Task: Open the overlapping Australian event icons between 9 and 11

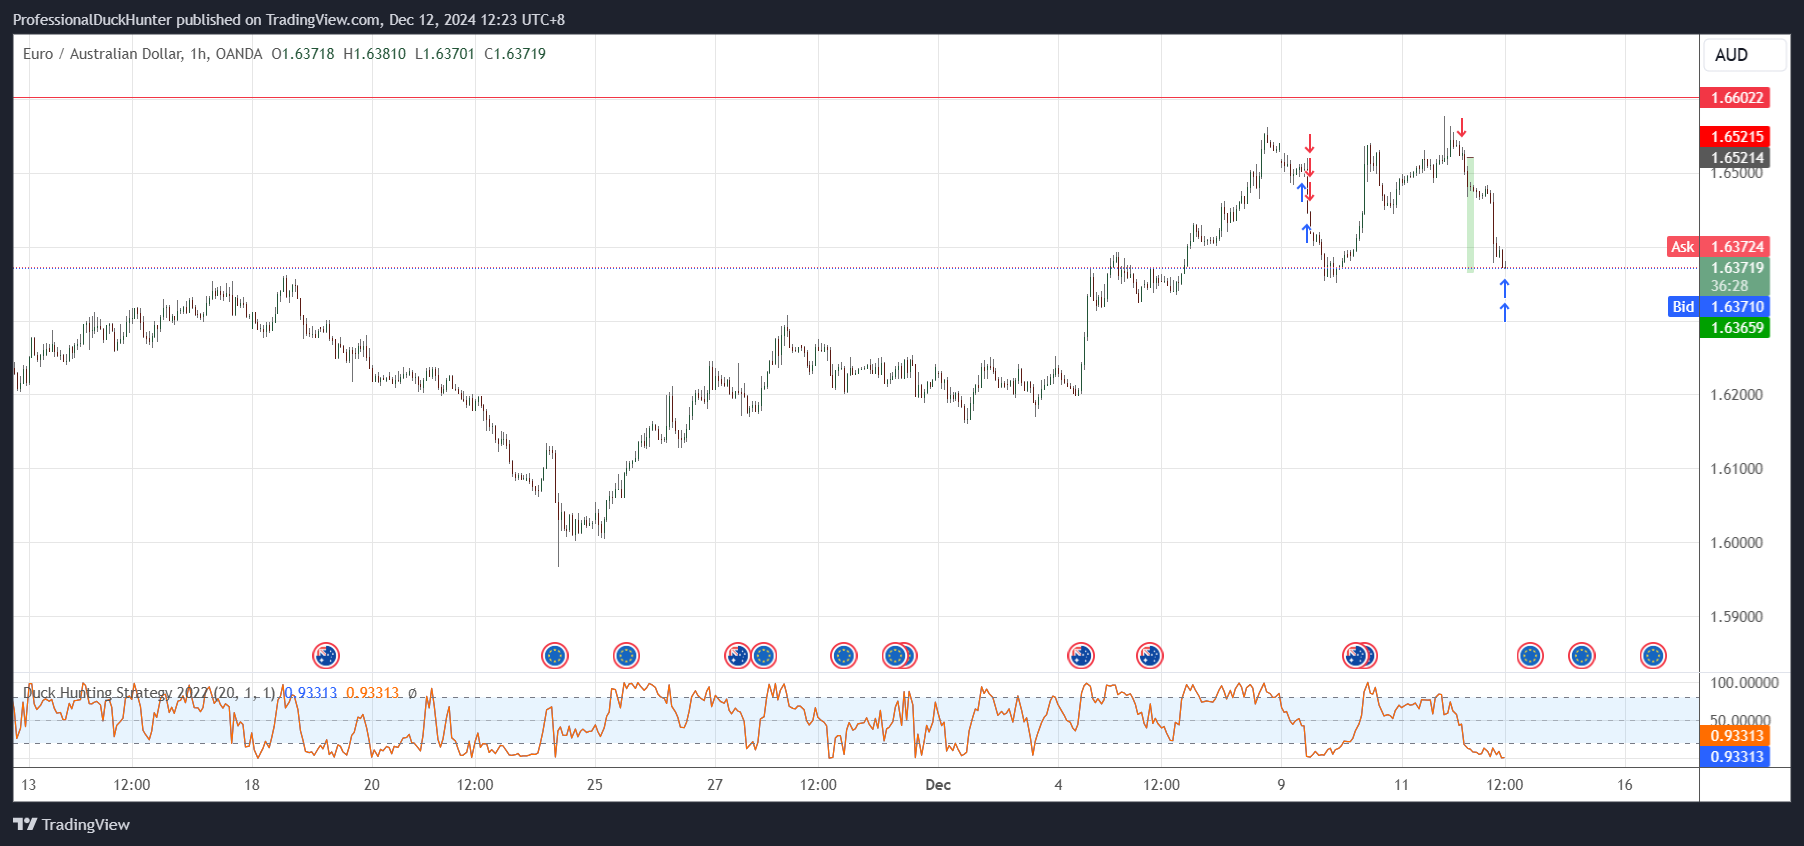Action: pos(1360,656)
